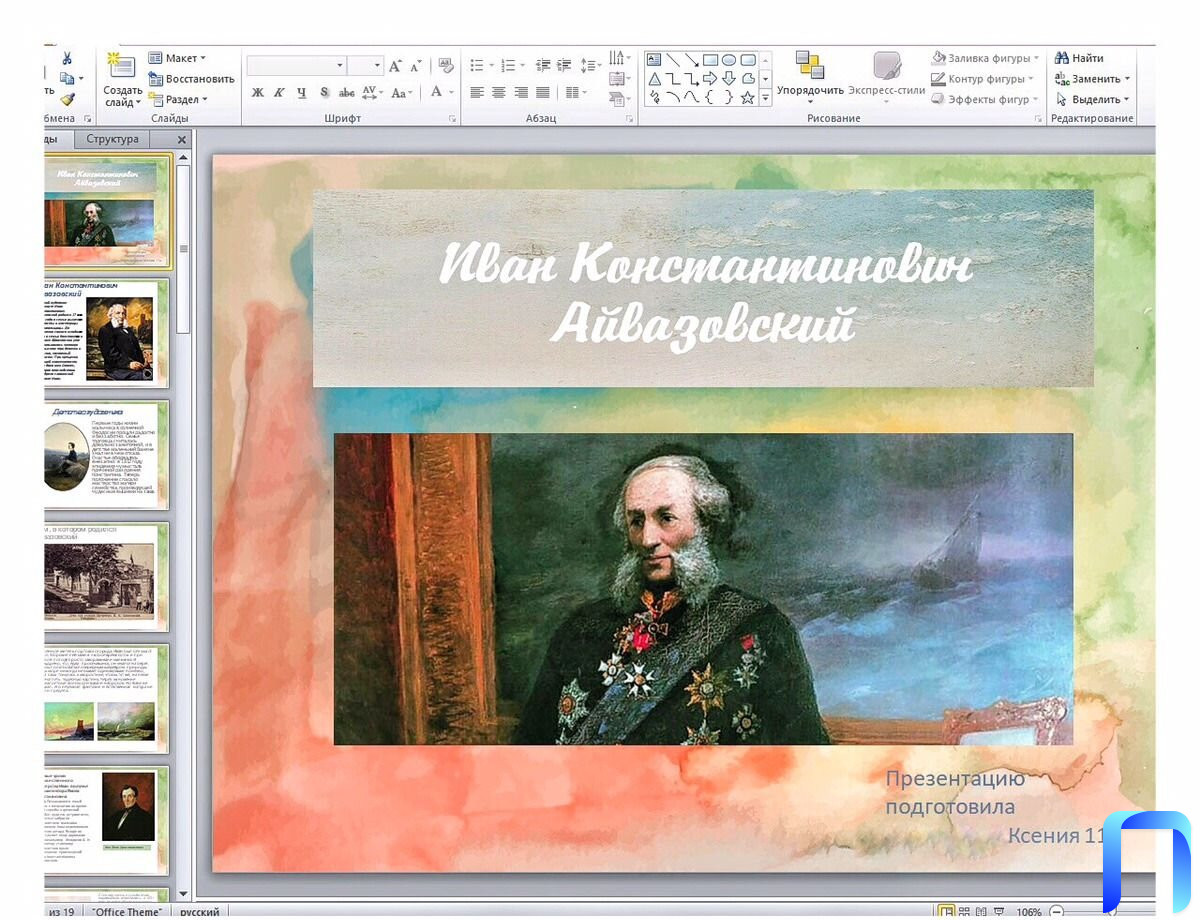Align text to the left
This screenshot has height=920, width=1200.
tap(477, 93)
